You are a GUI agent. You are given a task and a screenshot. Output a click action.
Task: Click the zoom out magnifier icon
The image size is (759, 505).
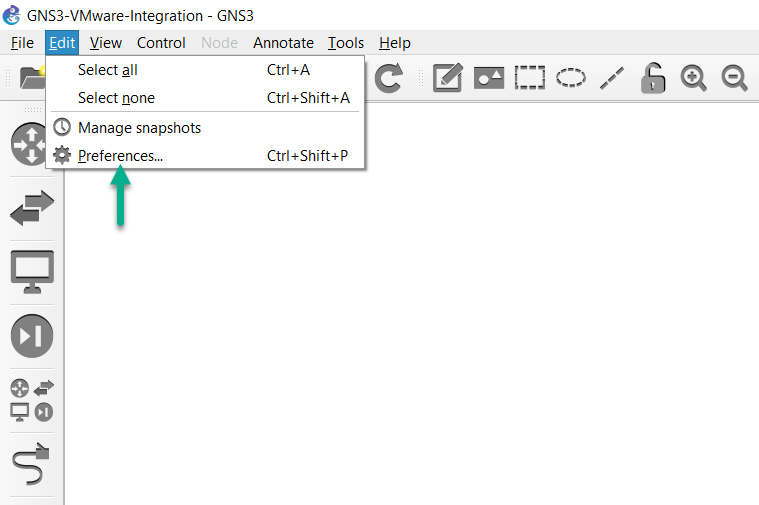pos(734,78)
